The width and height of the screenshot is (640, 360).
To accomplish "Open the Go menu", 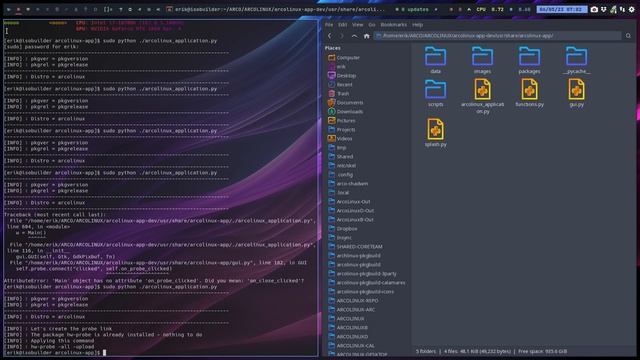I will (372, 25).
